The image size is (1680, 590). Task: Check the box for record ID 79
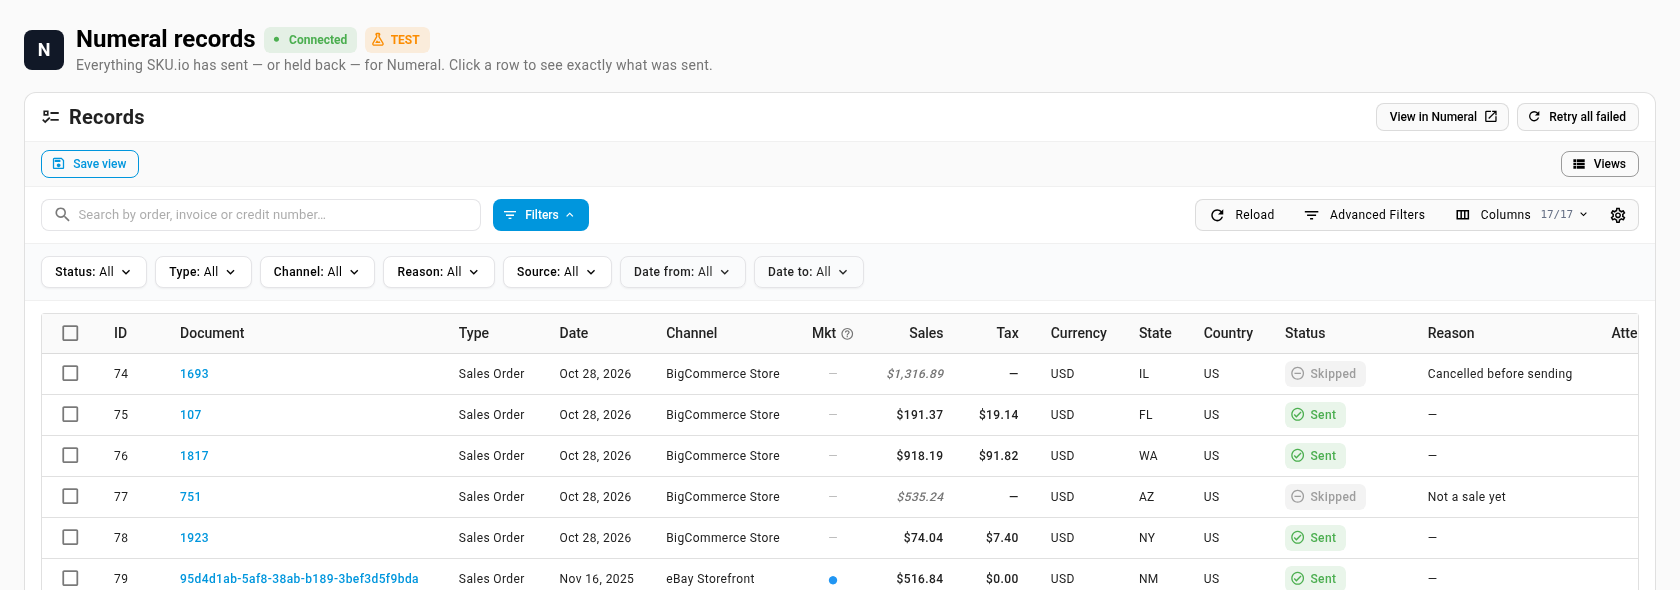(70, 578)
